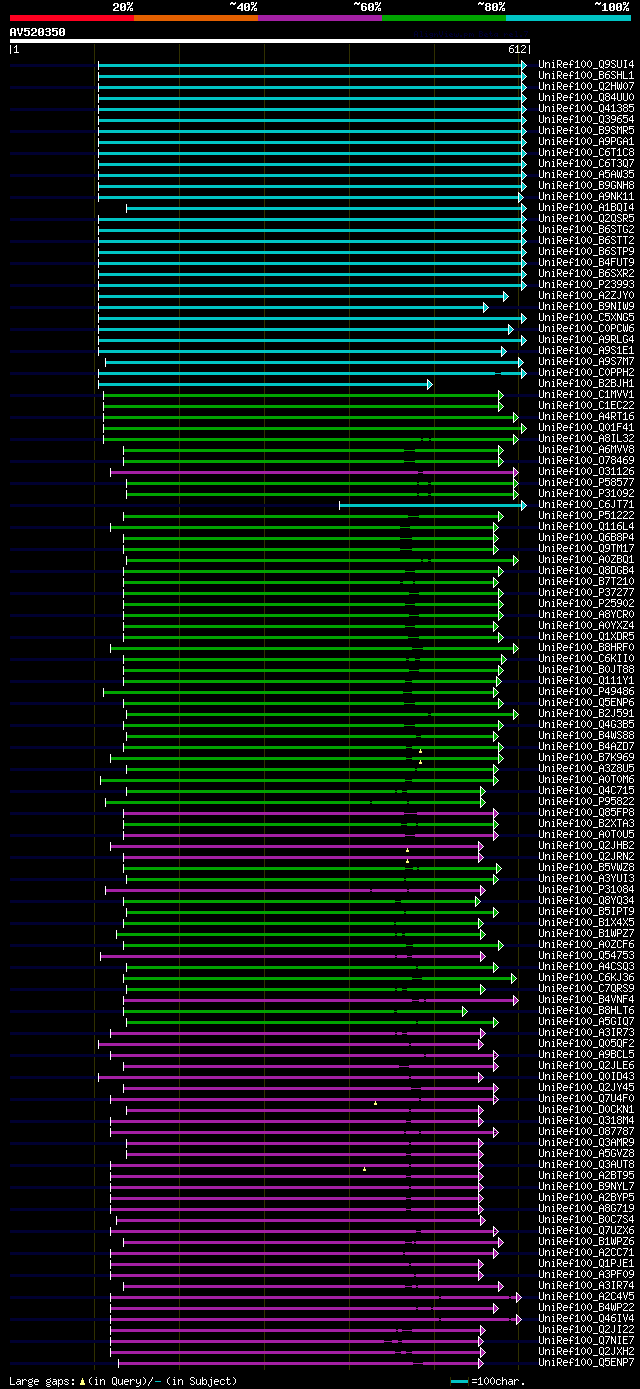The height and width of the screenshot is (1389, 640).
Task: Select the UniRef100_P31084 label
Action: [x=586, y=889]
